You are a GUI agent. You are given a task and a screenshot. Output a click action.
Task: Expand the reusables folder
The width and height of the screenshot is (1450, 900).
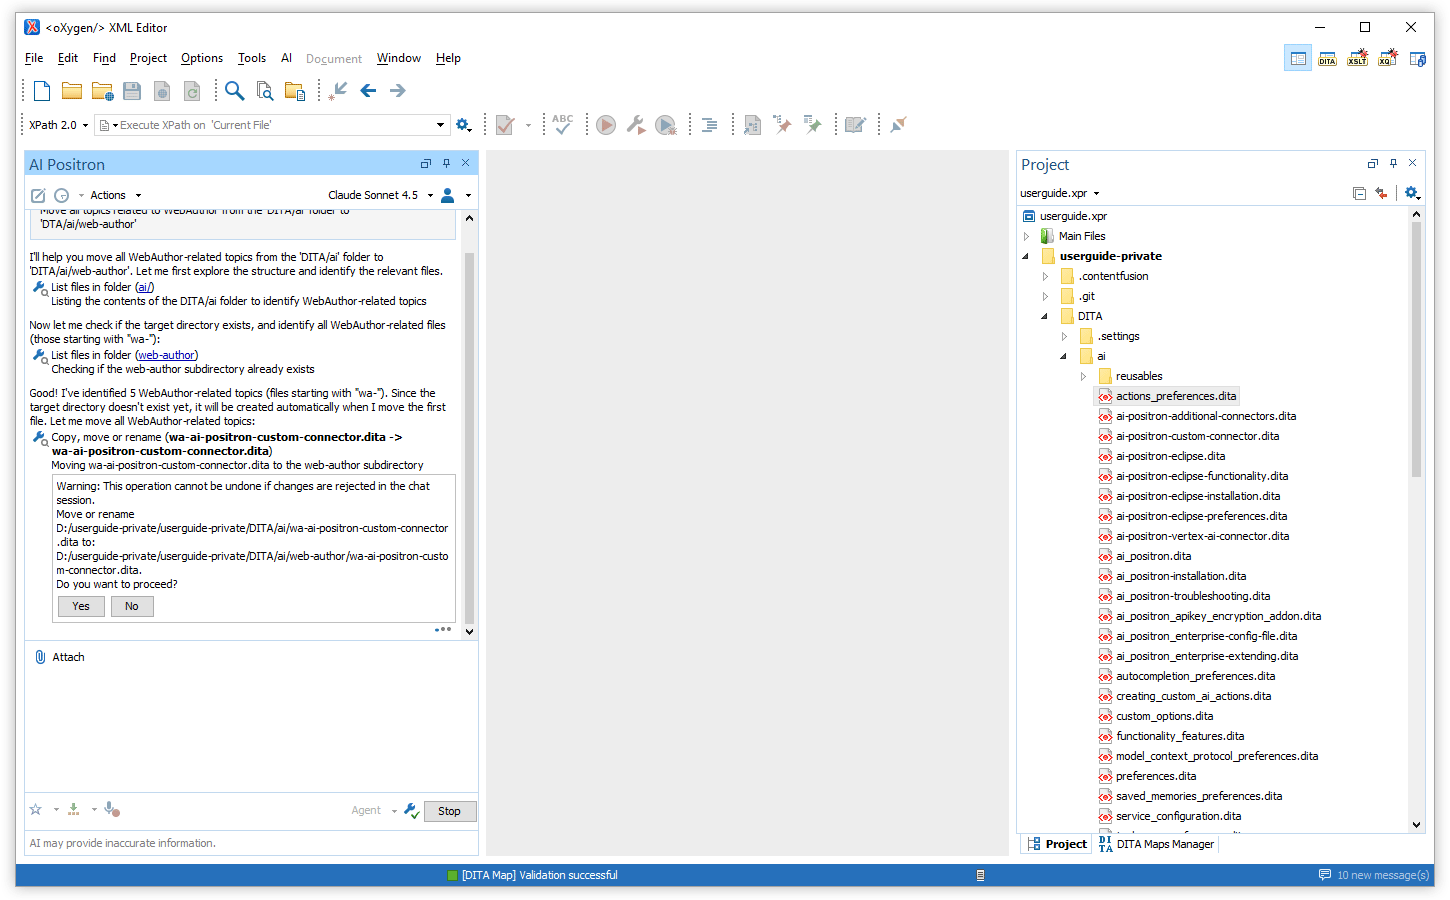pos(1083,376)
